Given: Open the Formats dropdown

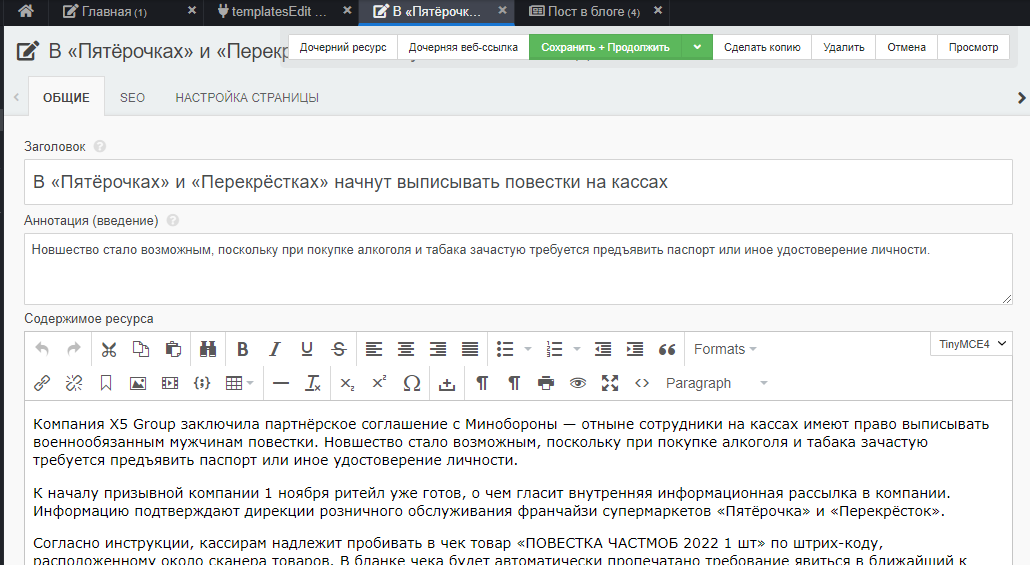Looking at the screenshot, I should pyautogui.click(x=725, y=349).
